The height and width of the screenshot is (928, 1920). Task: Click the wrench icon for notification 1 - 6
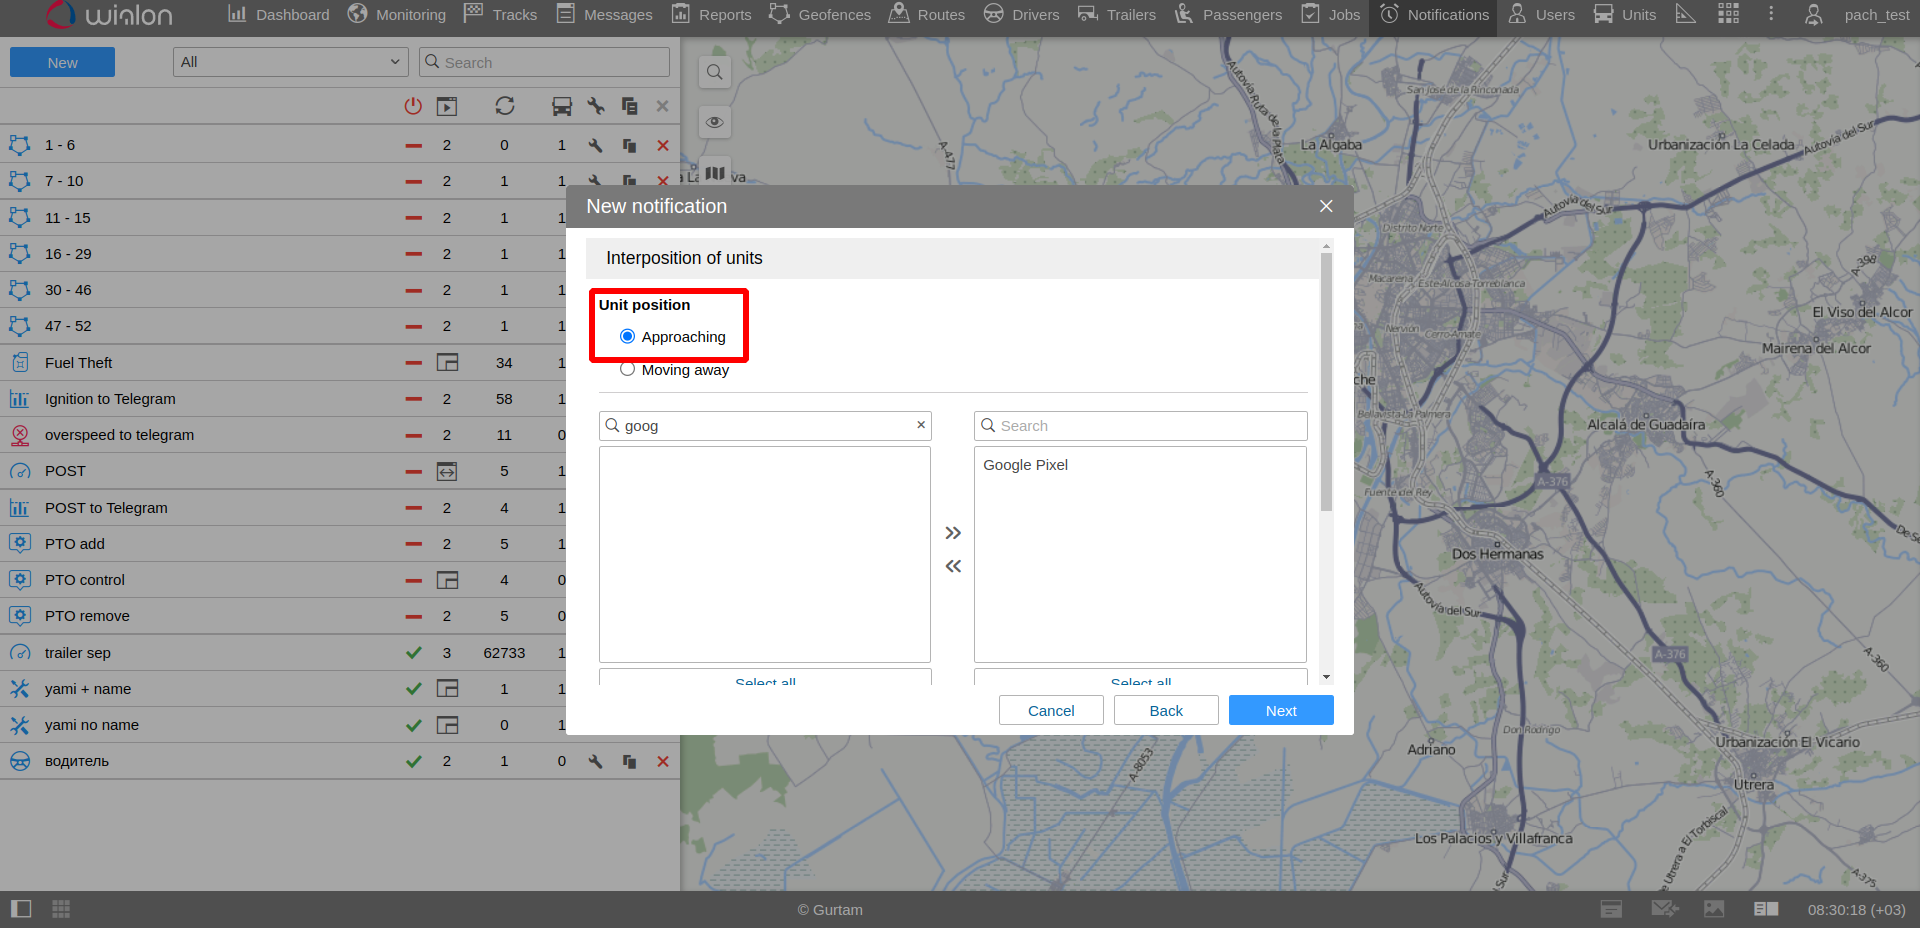click(595, 145)
